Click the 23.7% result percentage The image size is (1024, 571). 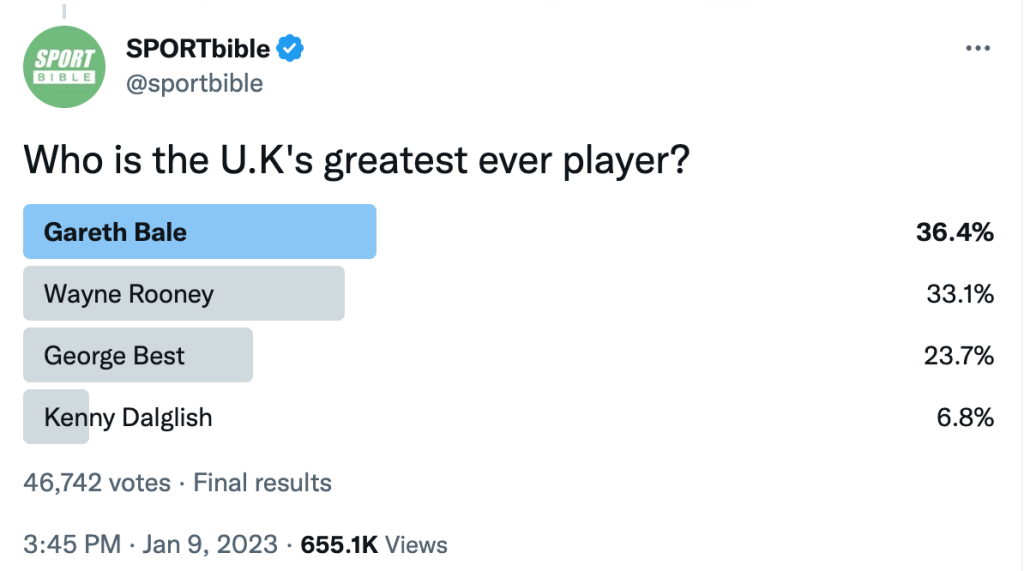click(959, 356)
